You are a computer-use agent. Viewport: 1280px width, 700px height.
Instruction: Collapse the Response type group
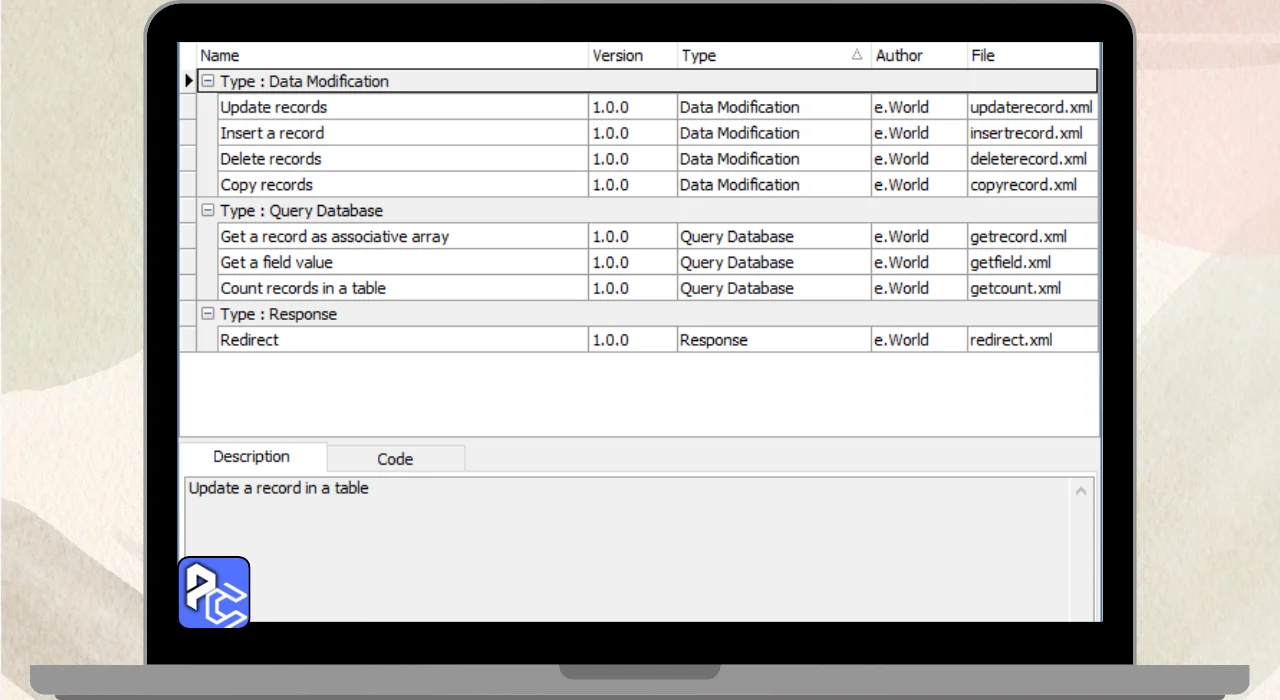[x=208, y=314]
